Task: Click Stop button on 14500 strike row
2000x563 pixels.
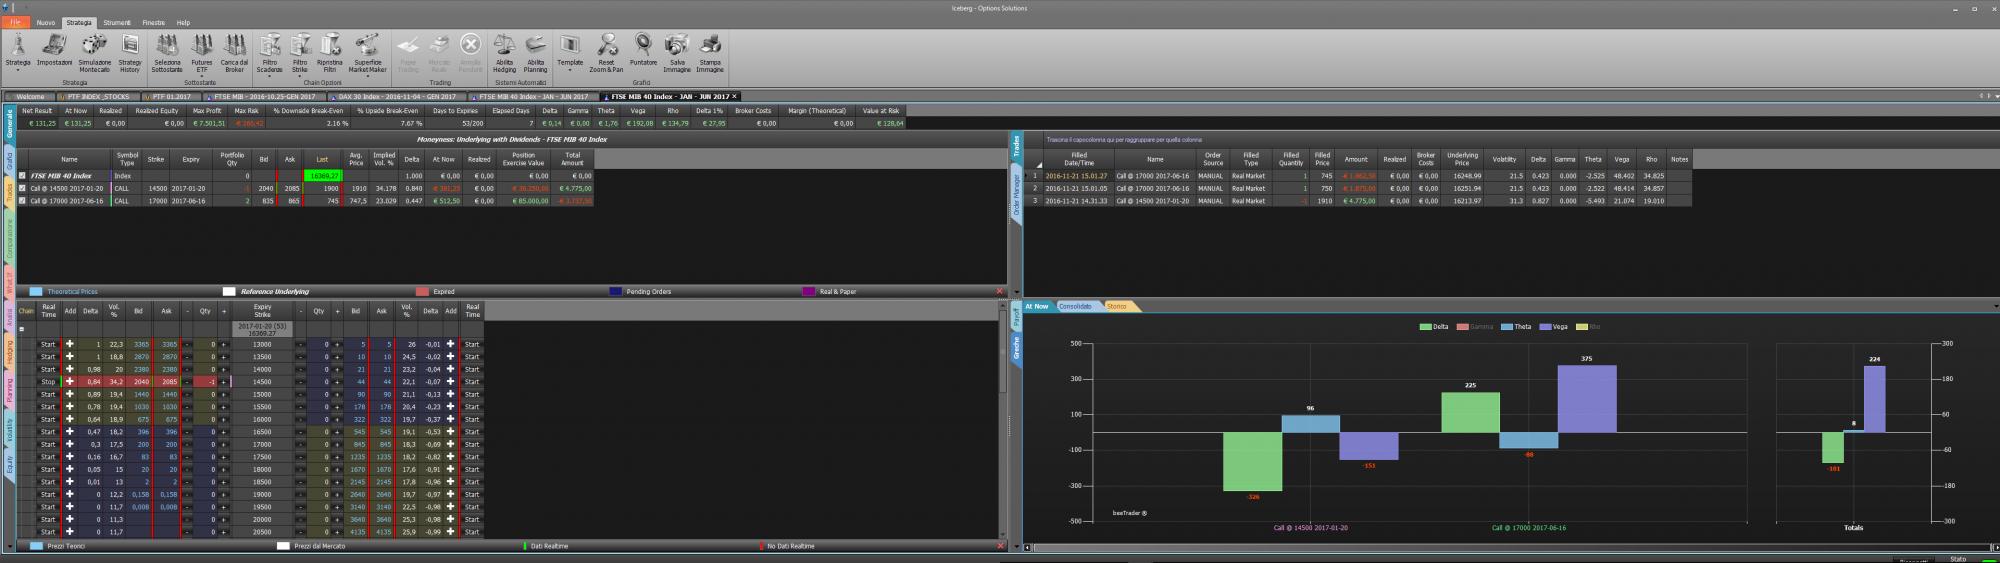Action: (x=48, y=382)
